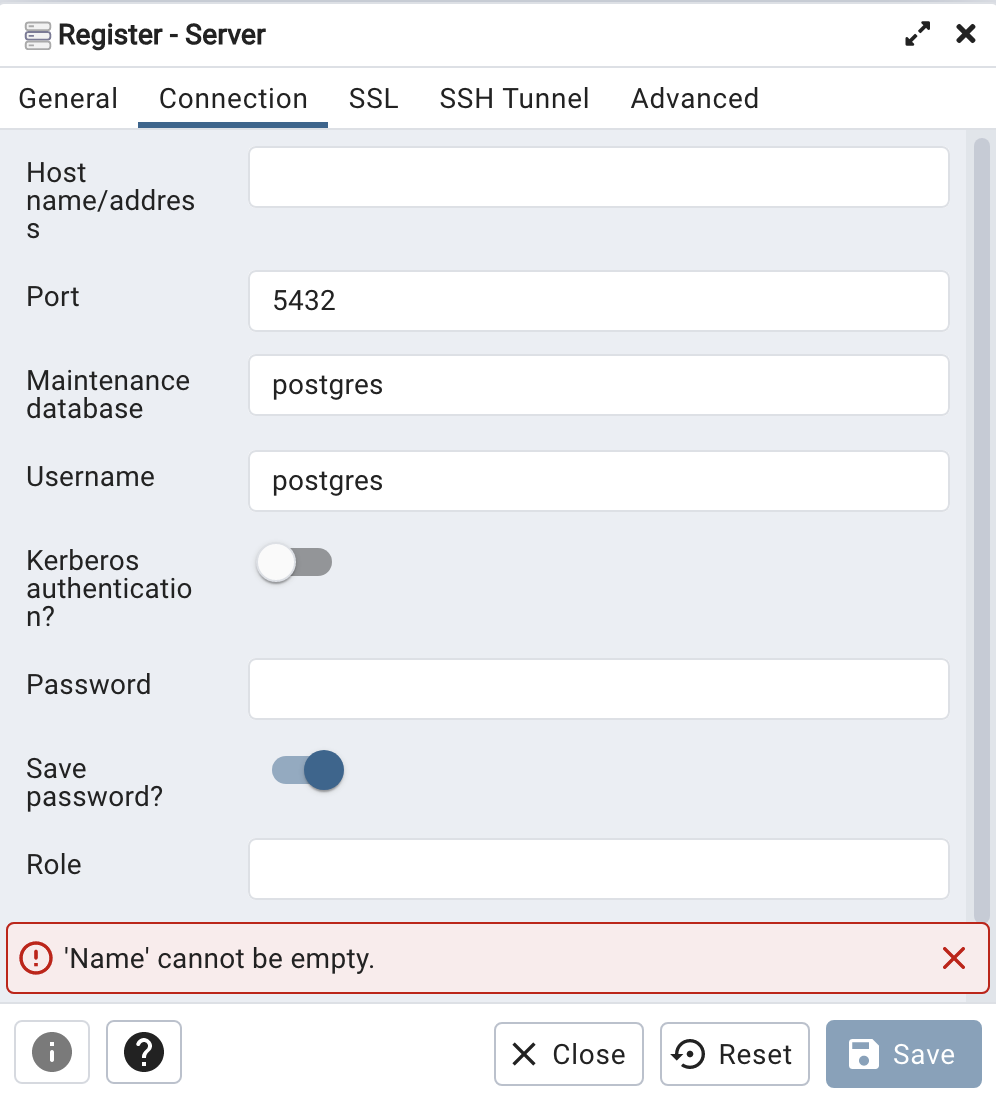This screenshot has width=996, height=1100.
Task: Close the Register - Server dialog with X icon
Action: [966, 34]
